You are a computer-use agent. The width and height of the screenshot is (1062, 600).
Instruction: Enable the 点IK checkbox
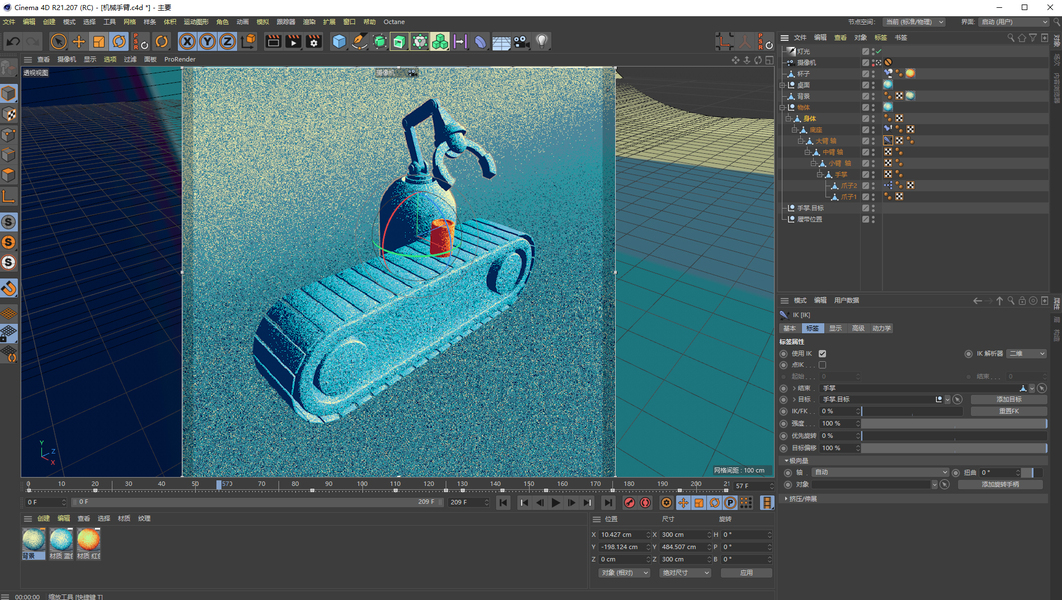(x=822, y=365)
